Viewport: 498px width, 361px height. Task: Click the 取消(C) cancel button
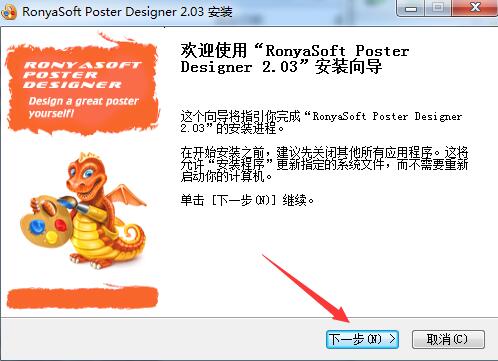tap(448, 339)
